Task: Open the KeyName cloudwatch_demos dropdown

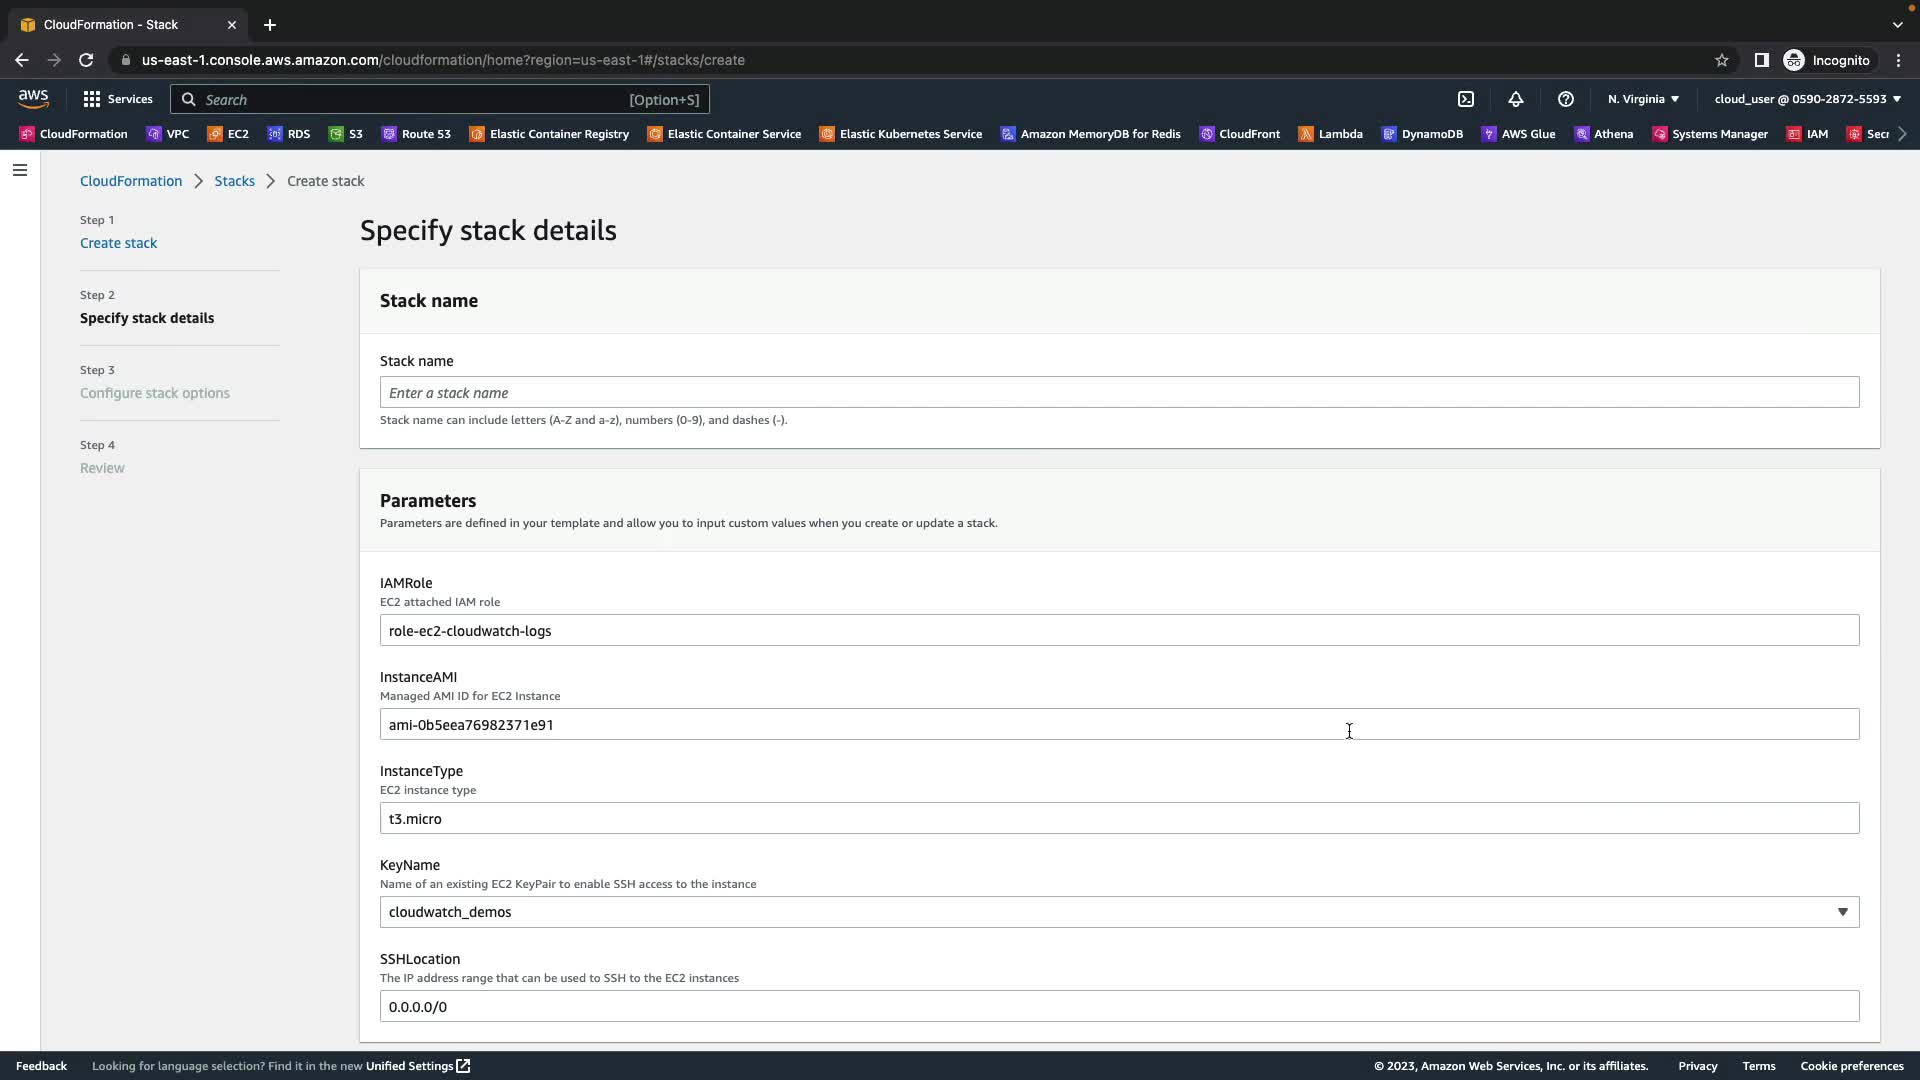Action: point(1118,912)
